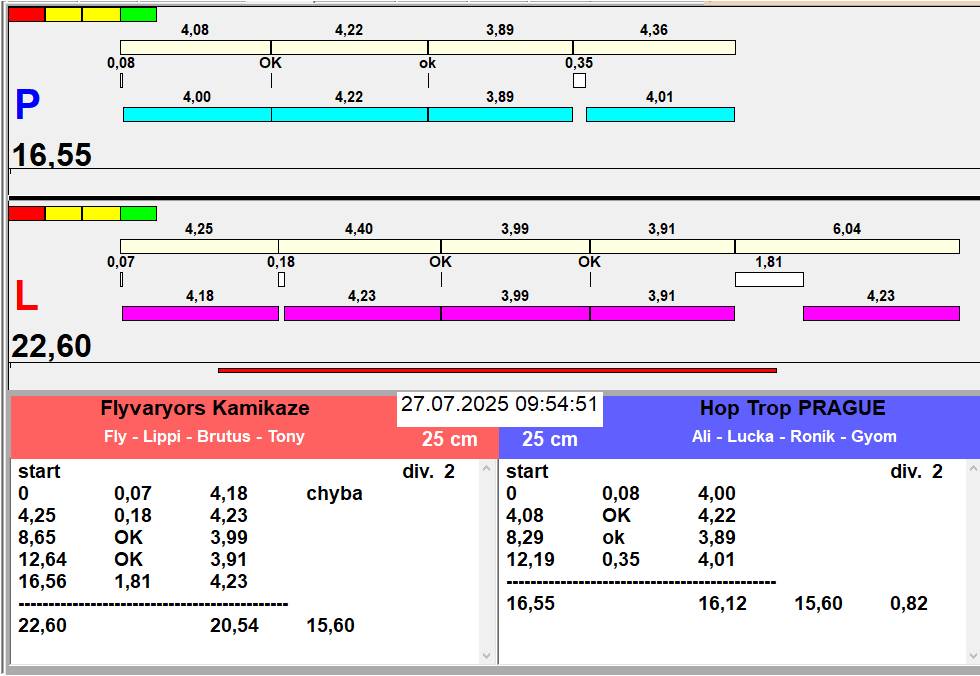Click the magenta 4,23 last run bar
980x676 pixels.
(881, 313)
